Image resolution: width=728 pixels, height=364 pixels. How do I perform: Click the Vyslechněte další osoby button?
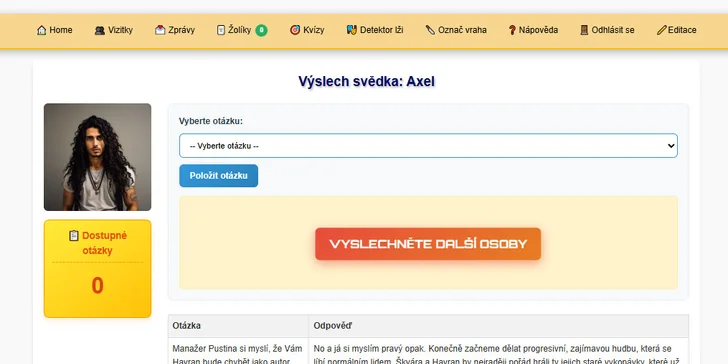point(428,244)
